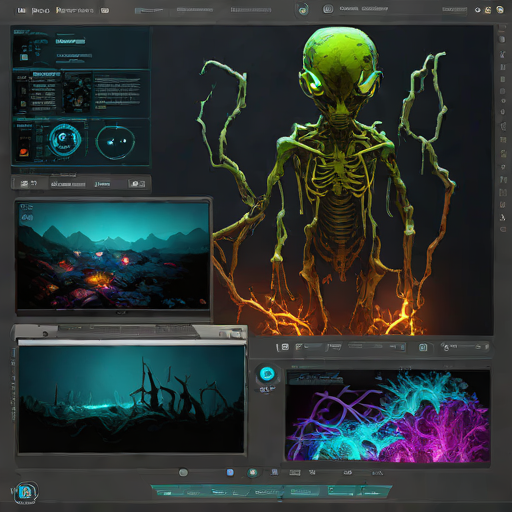
Task: Click the highlighted cyan field in the upper-left panel
Action: (70, 41)
